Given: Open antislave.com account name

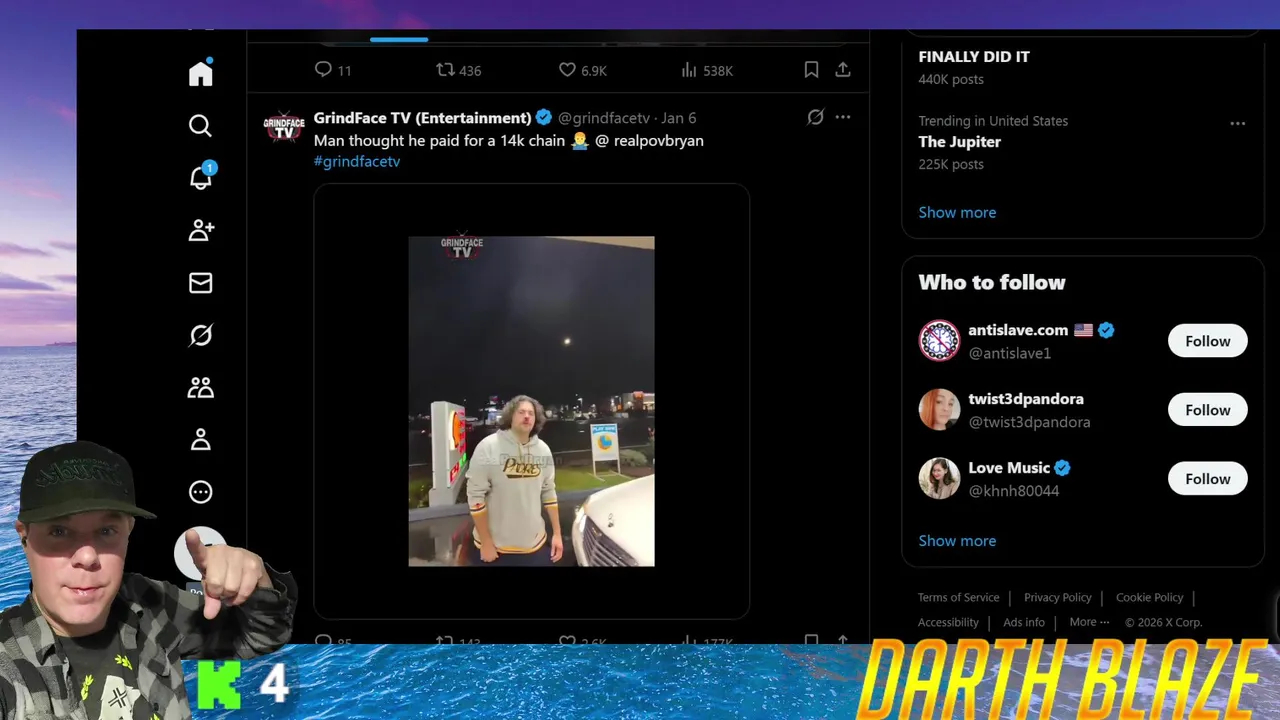Looking at the screenshot, I should point(1018,330).
